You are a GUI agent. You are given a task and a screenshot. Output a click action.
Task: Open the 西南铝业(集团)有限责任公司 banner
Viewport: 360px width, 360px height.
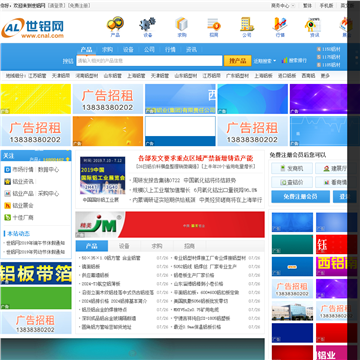pos(180,99)
